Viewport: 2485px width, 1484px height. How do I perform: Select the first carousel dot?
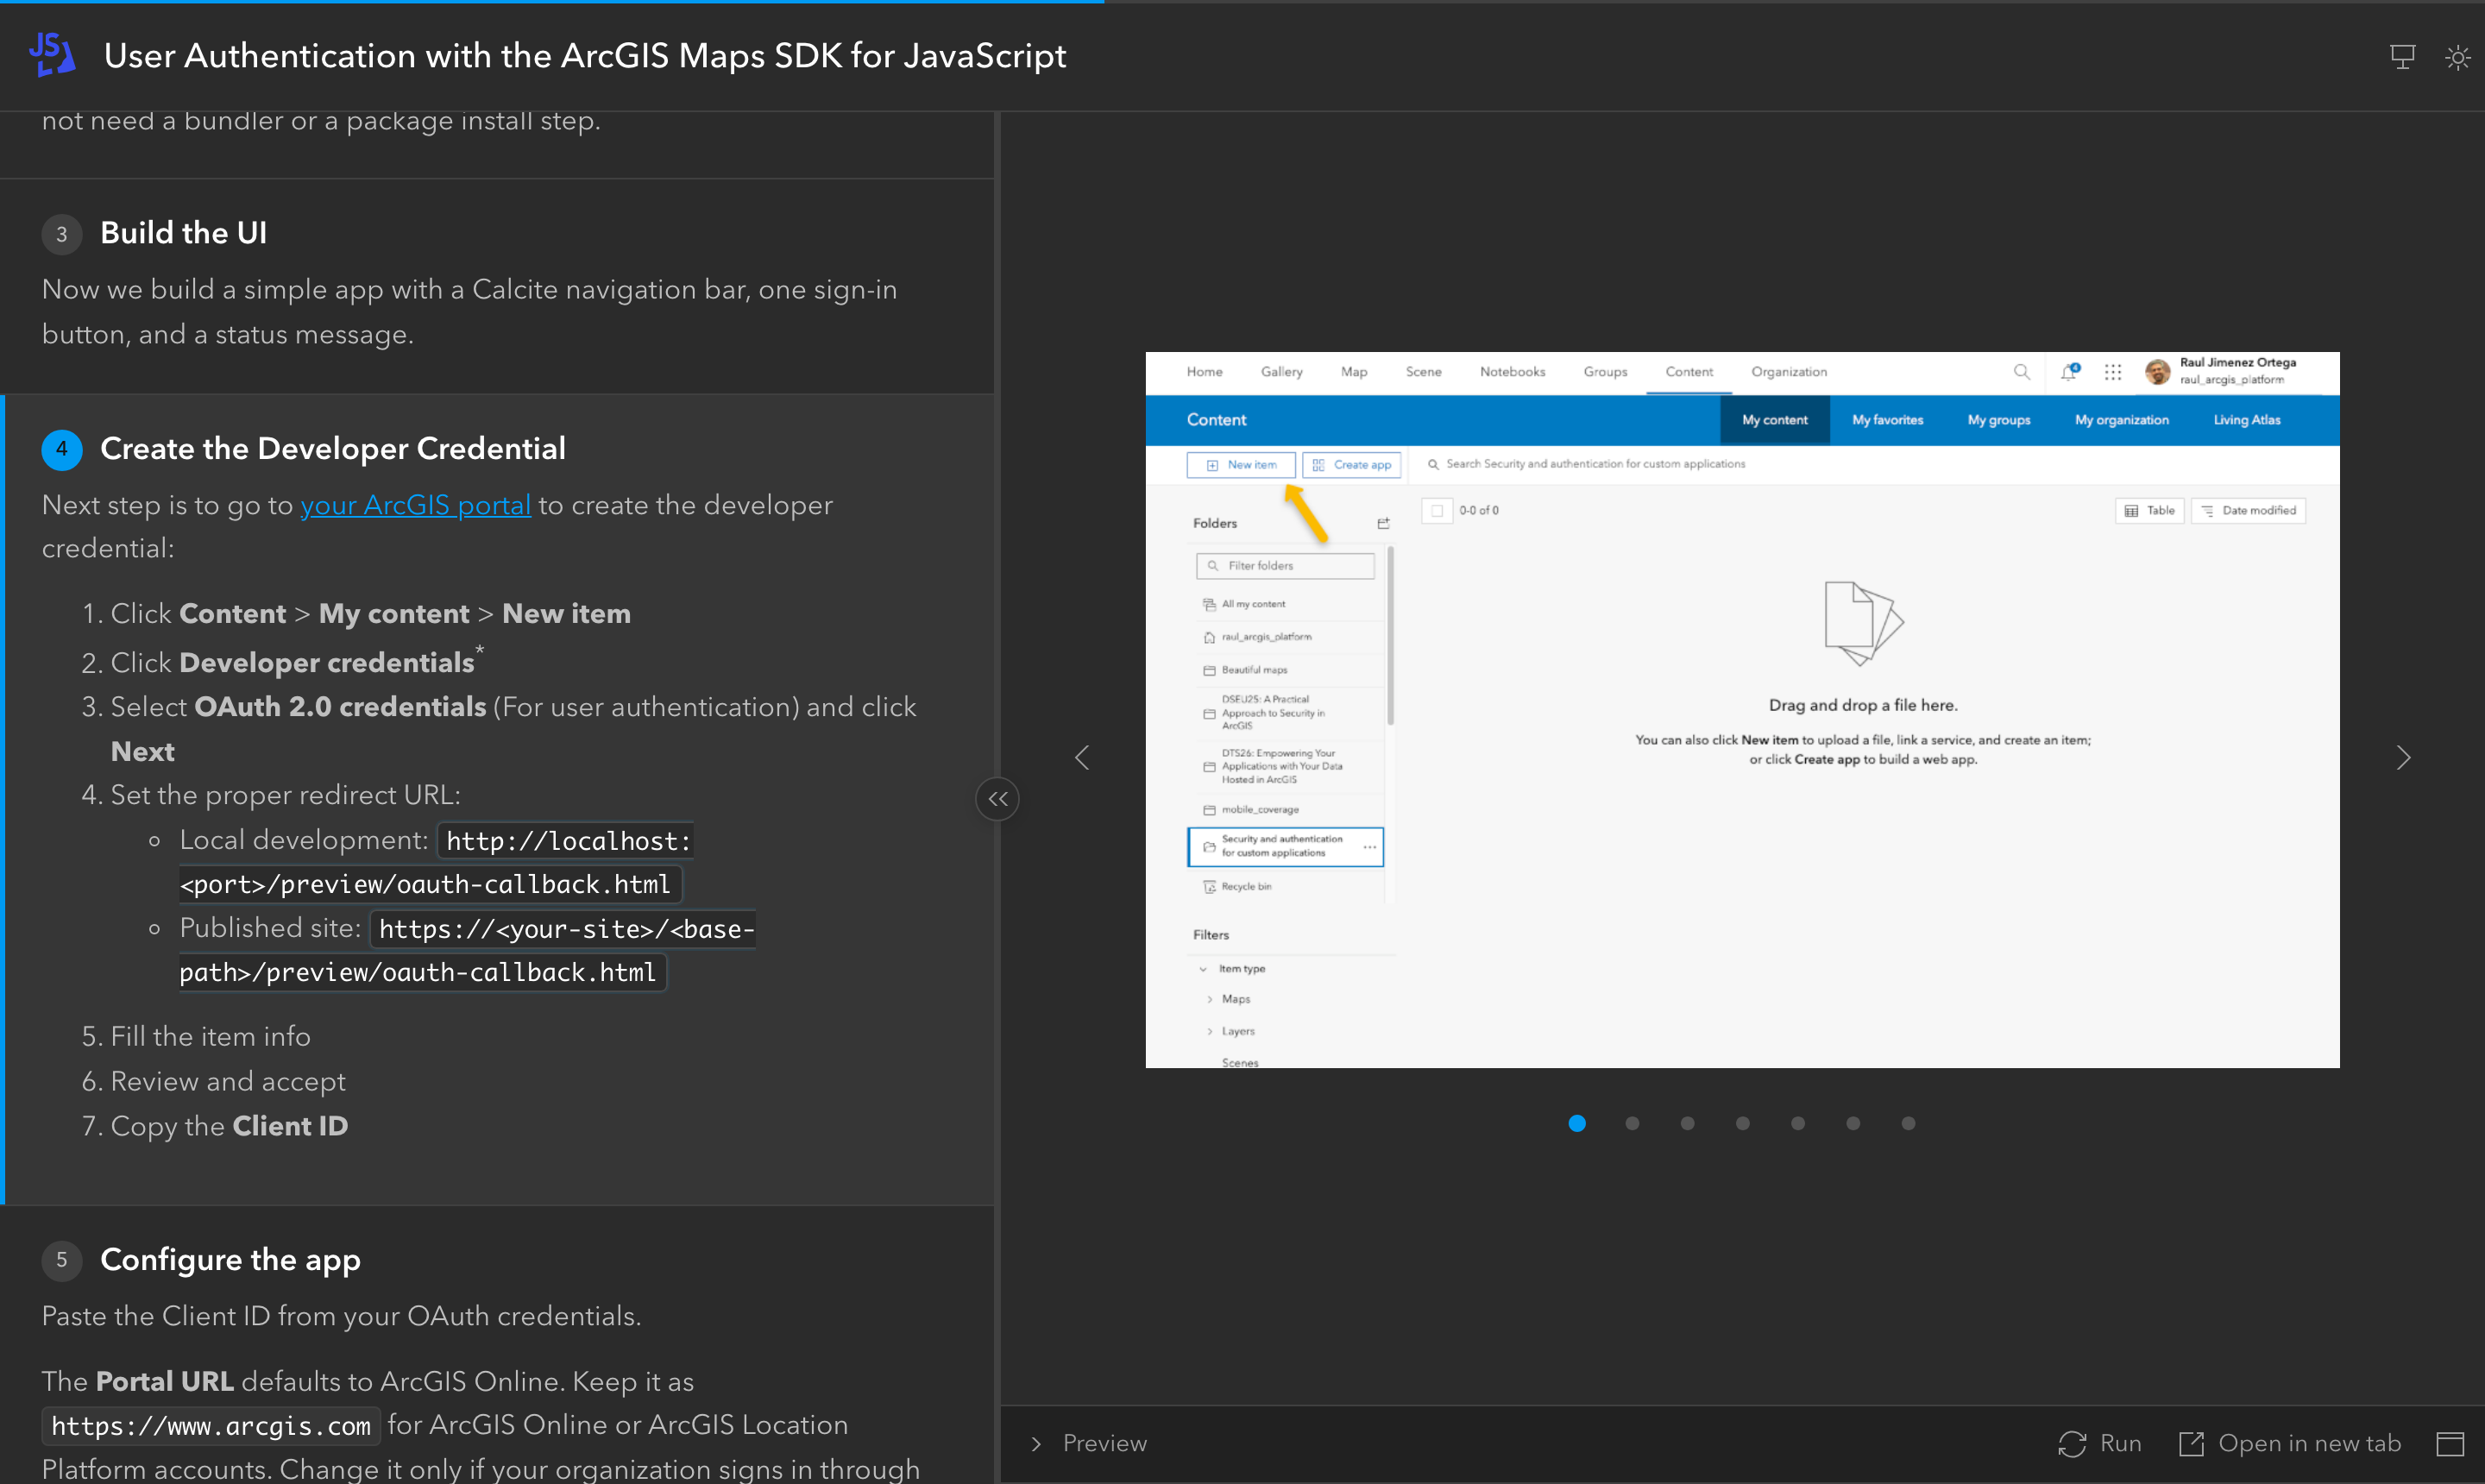pos(1577,1123)
